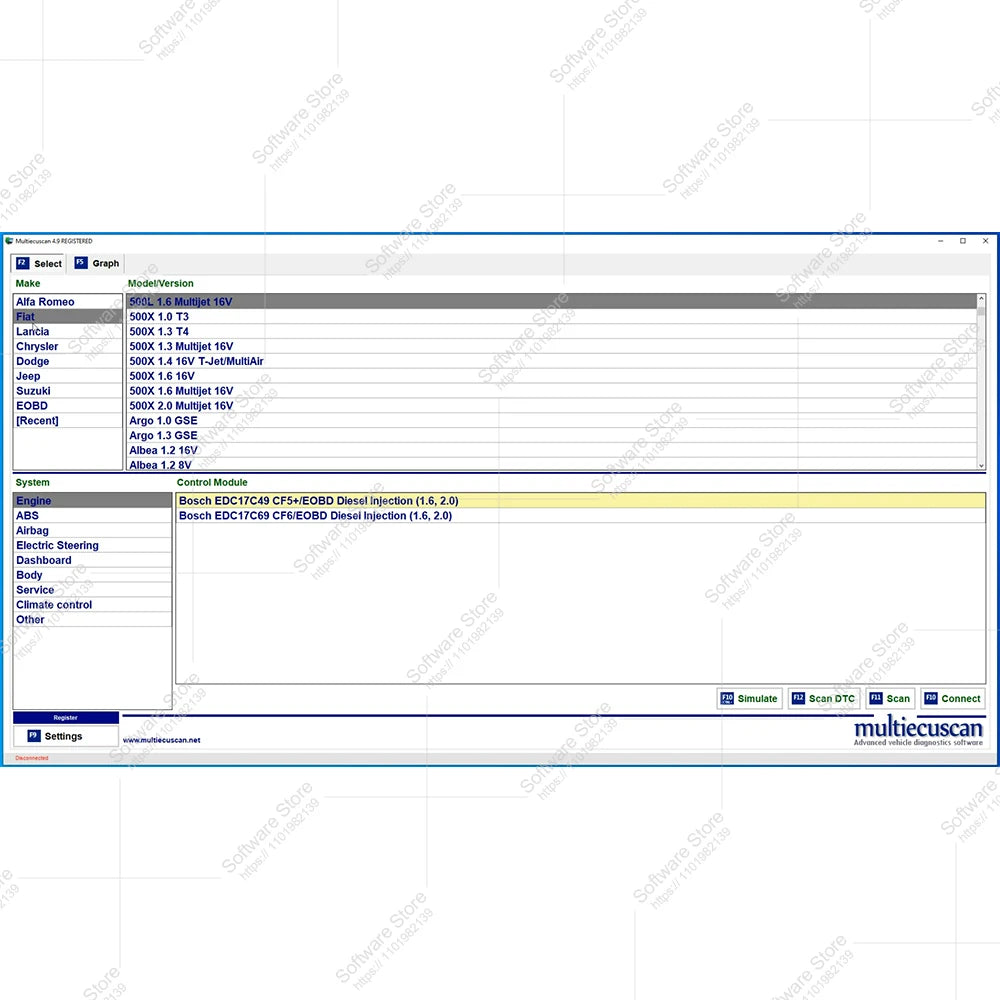Screen dimensions: 1000x1000
Task: Click F10 icon on Connect button
Action: pyautogui.click(x=931, y=698)
